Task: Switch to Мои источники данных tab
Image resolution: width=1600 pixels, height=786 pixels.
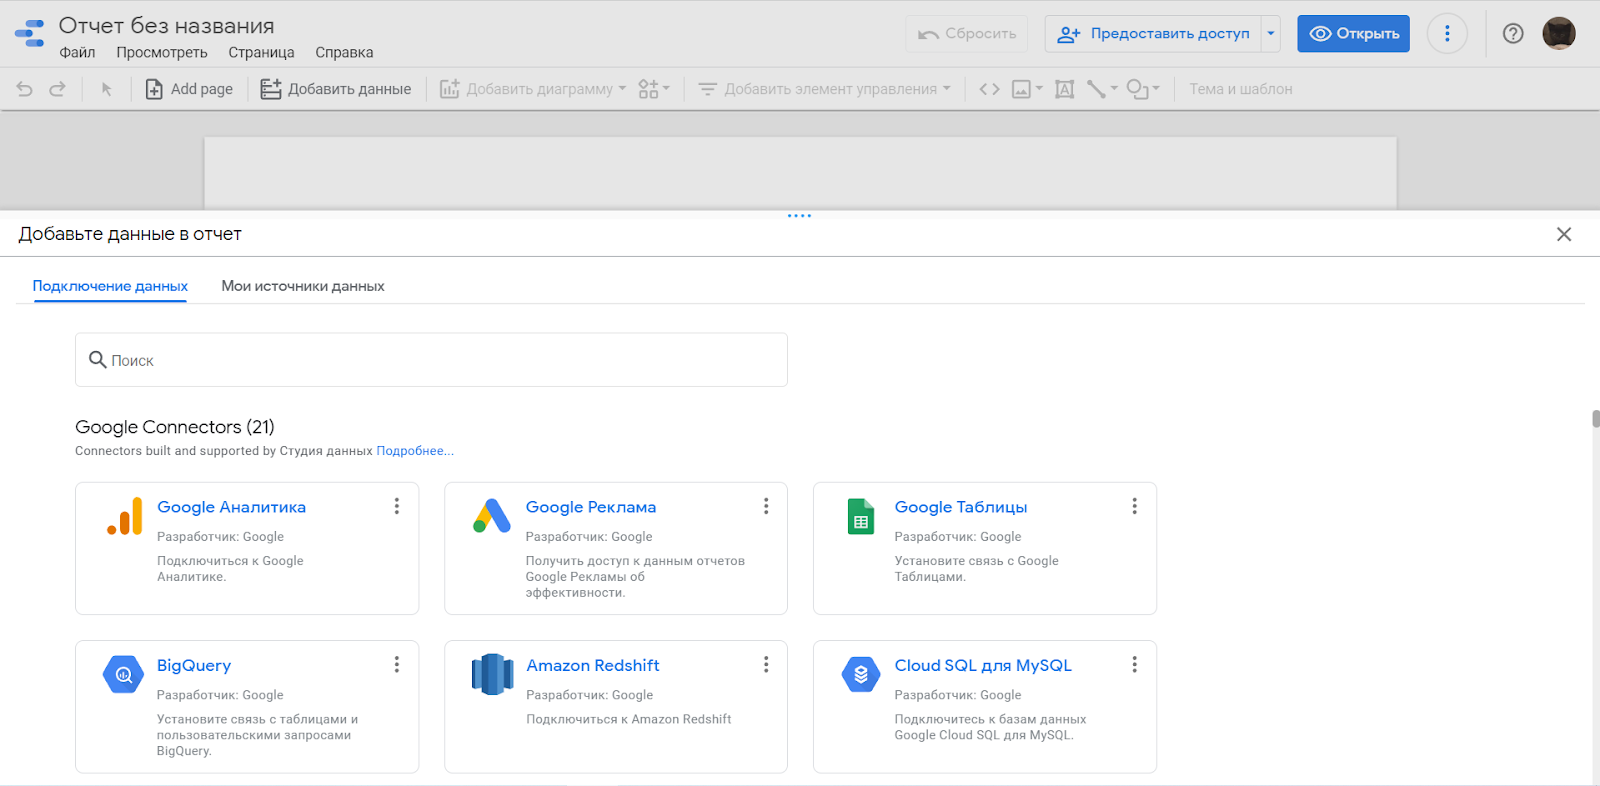Action: pos(303,286)
